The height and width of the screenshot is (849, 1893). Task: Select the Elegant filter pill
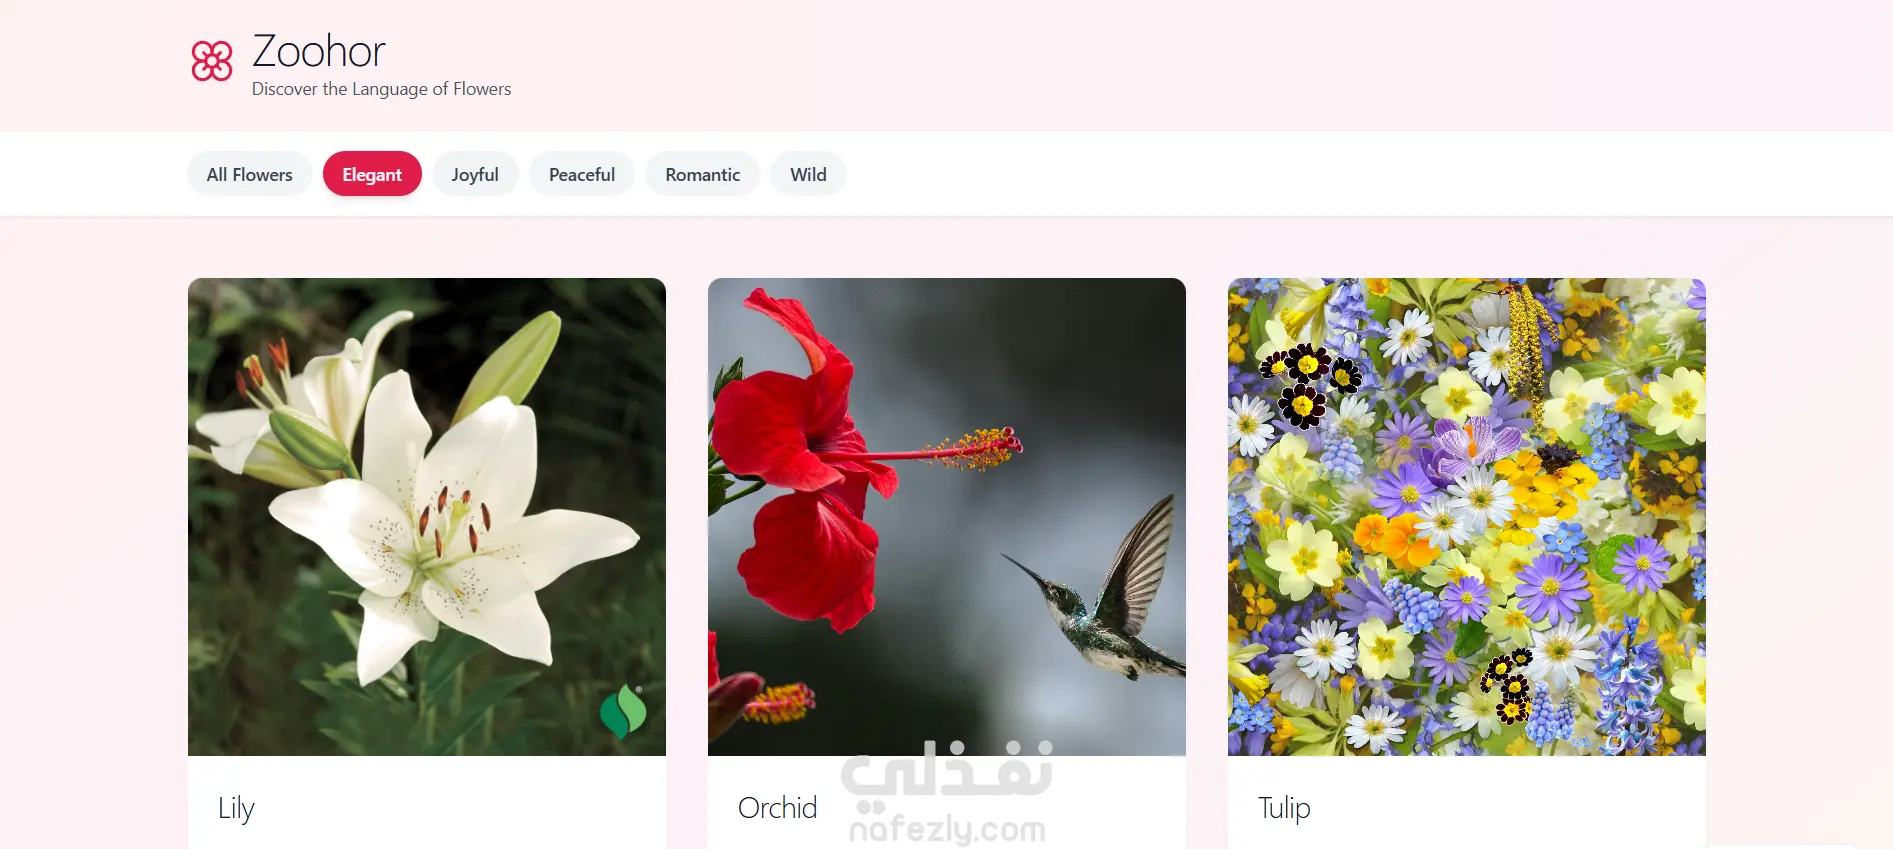pyautogui.click(x=372, y=174)
